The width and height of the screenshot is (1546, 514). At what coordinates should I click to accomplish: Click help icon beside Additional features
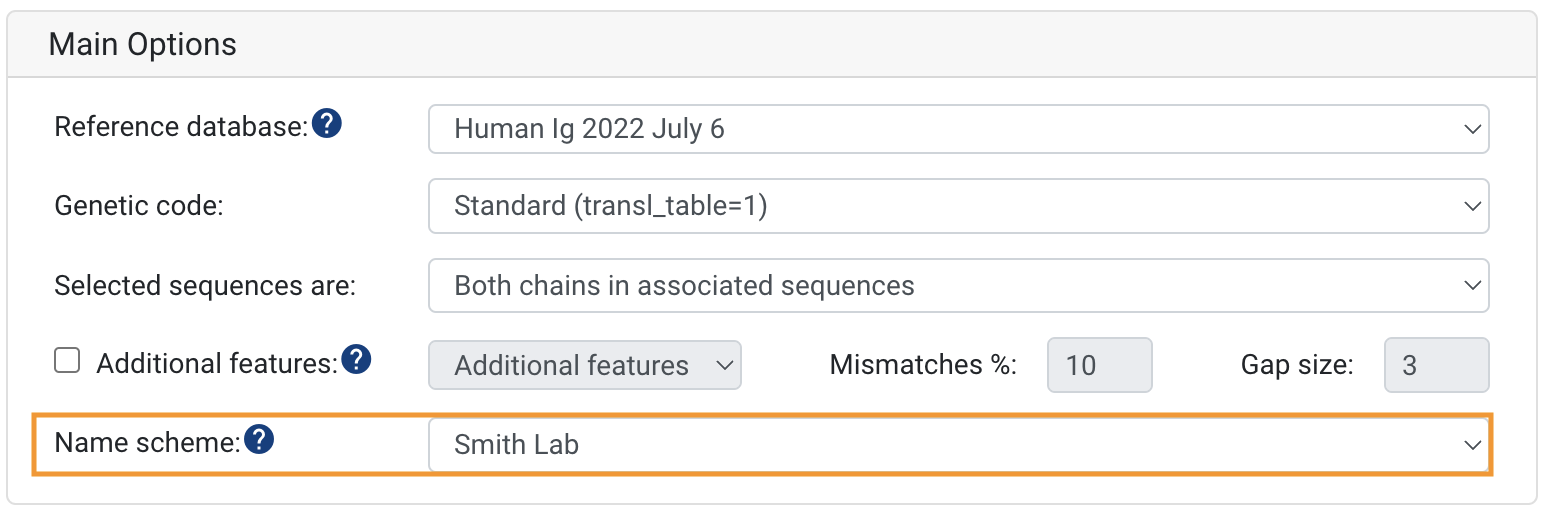click(357, 360)
